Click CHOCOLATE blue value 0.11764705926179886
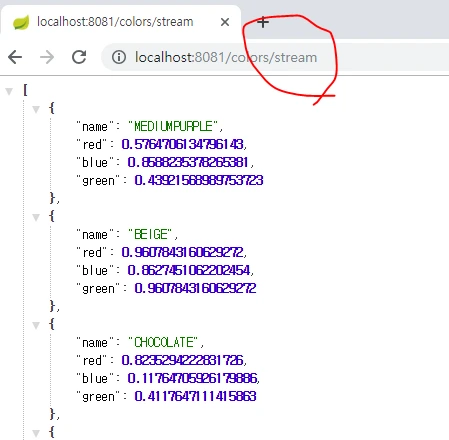The image size is (449, 440). coord(192,378)
